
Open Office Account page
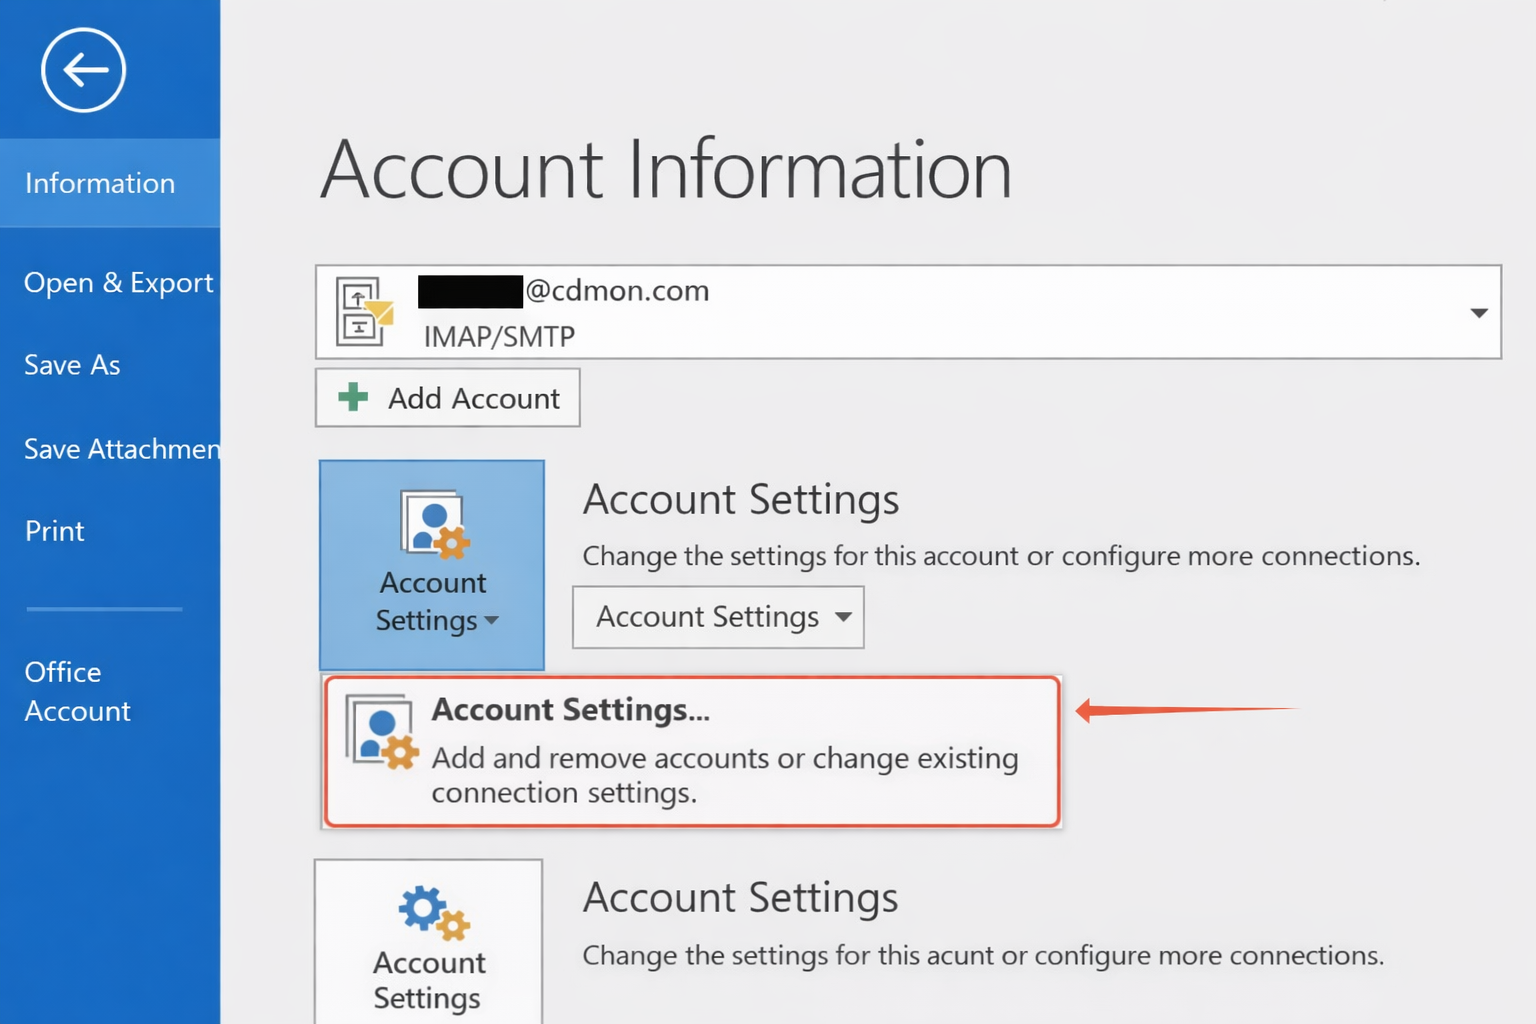coord(77,691)
